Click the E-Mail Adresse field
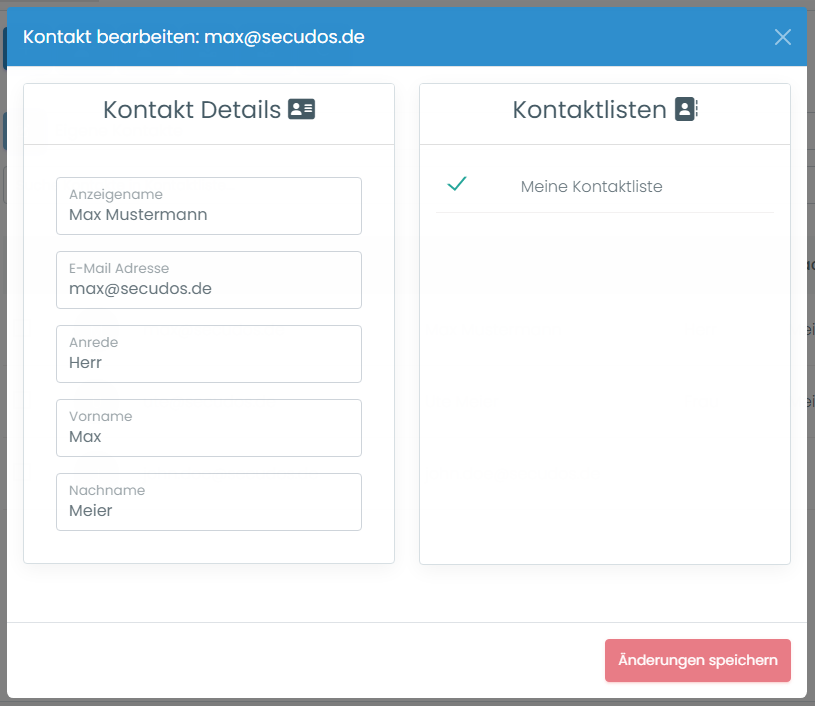This screenshot has width=815, height=706. (209, 280)
